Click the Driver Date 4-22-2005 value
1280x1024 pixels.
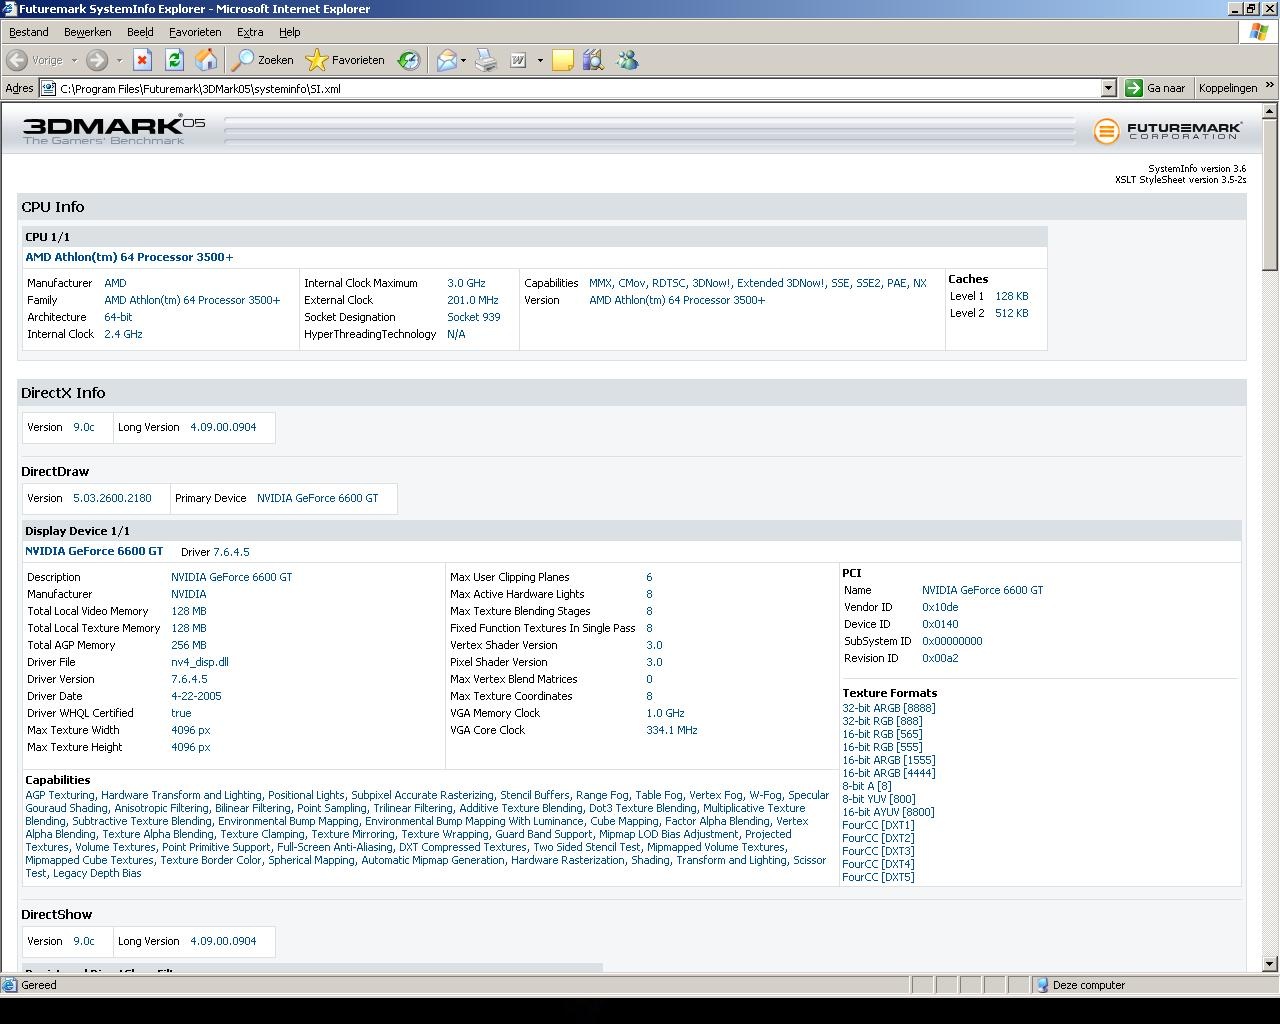196,696
